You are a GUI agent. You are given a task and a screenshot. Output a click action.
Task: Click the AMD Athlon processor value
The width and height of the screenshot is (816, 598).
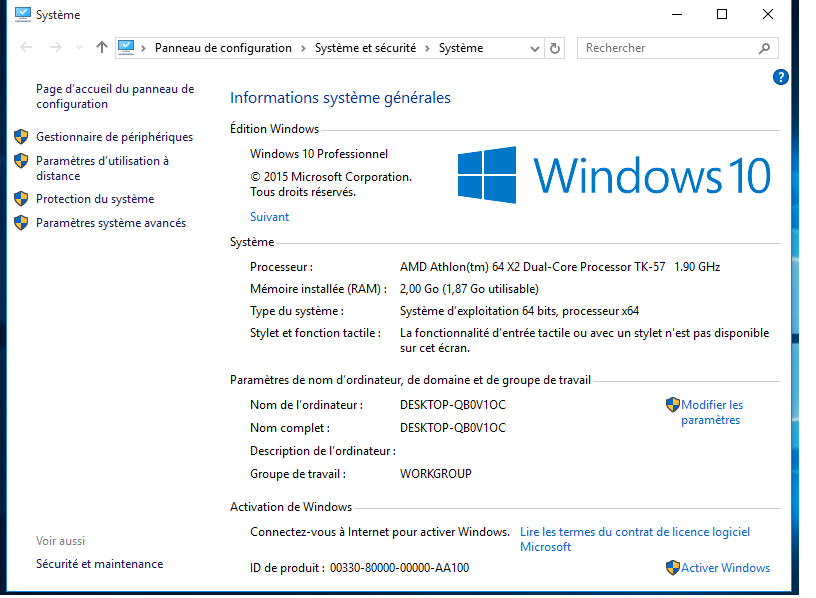pyautogui.click(x=560, y=267)
